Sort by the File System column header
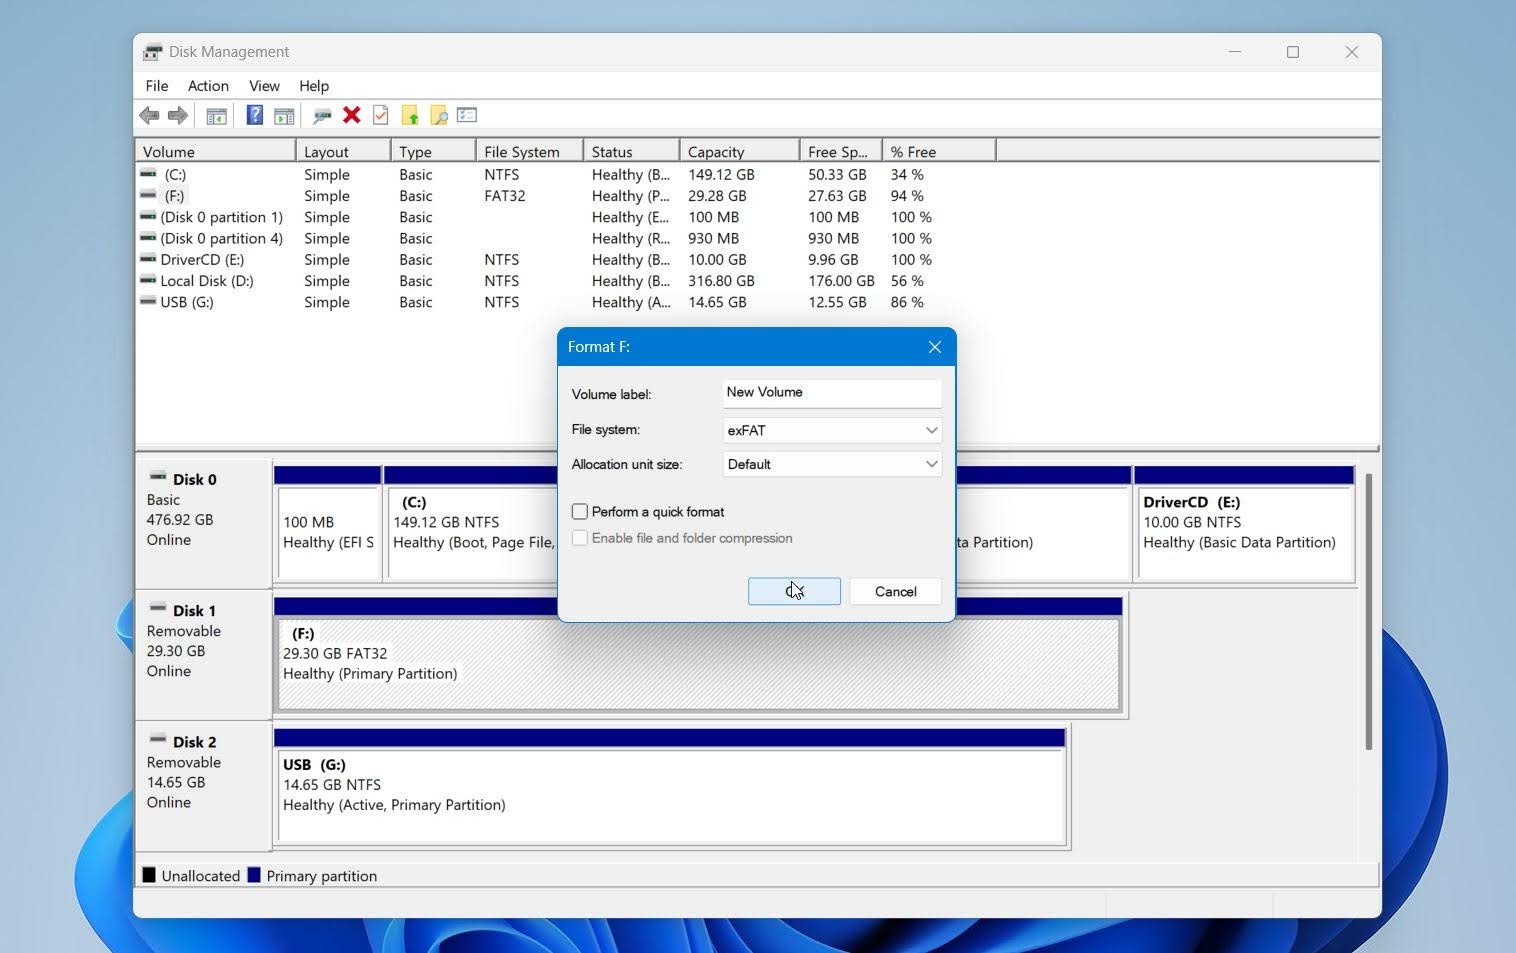Screen dimensions: 1516x953 coord(530,151)
